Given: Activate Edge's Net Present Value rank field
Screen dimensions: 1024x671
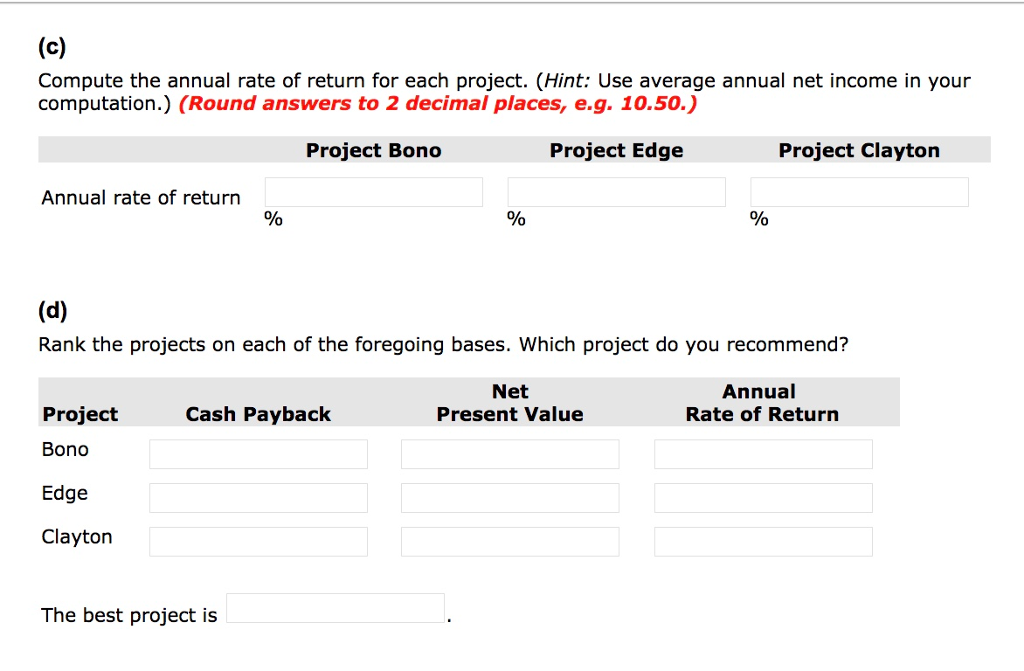Looking at the screenshot, I should pyautogui.click(x=510, y=498).
